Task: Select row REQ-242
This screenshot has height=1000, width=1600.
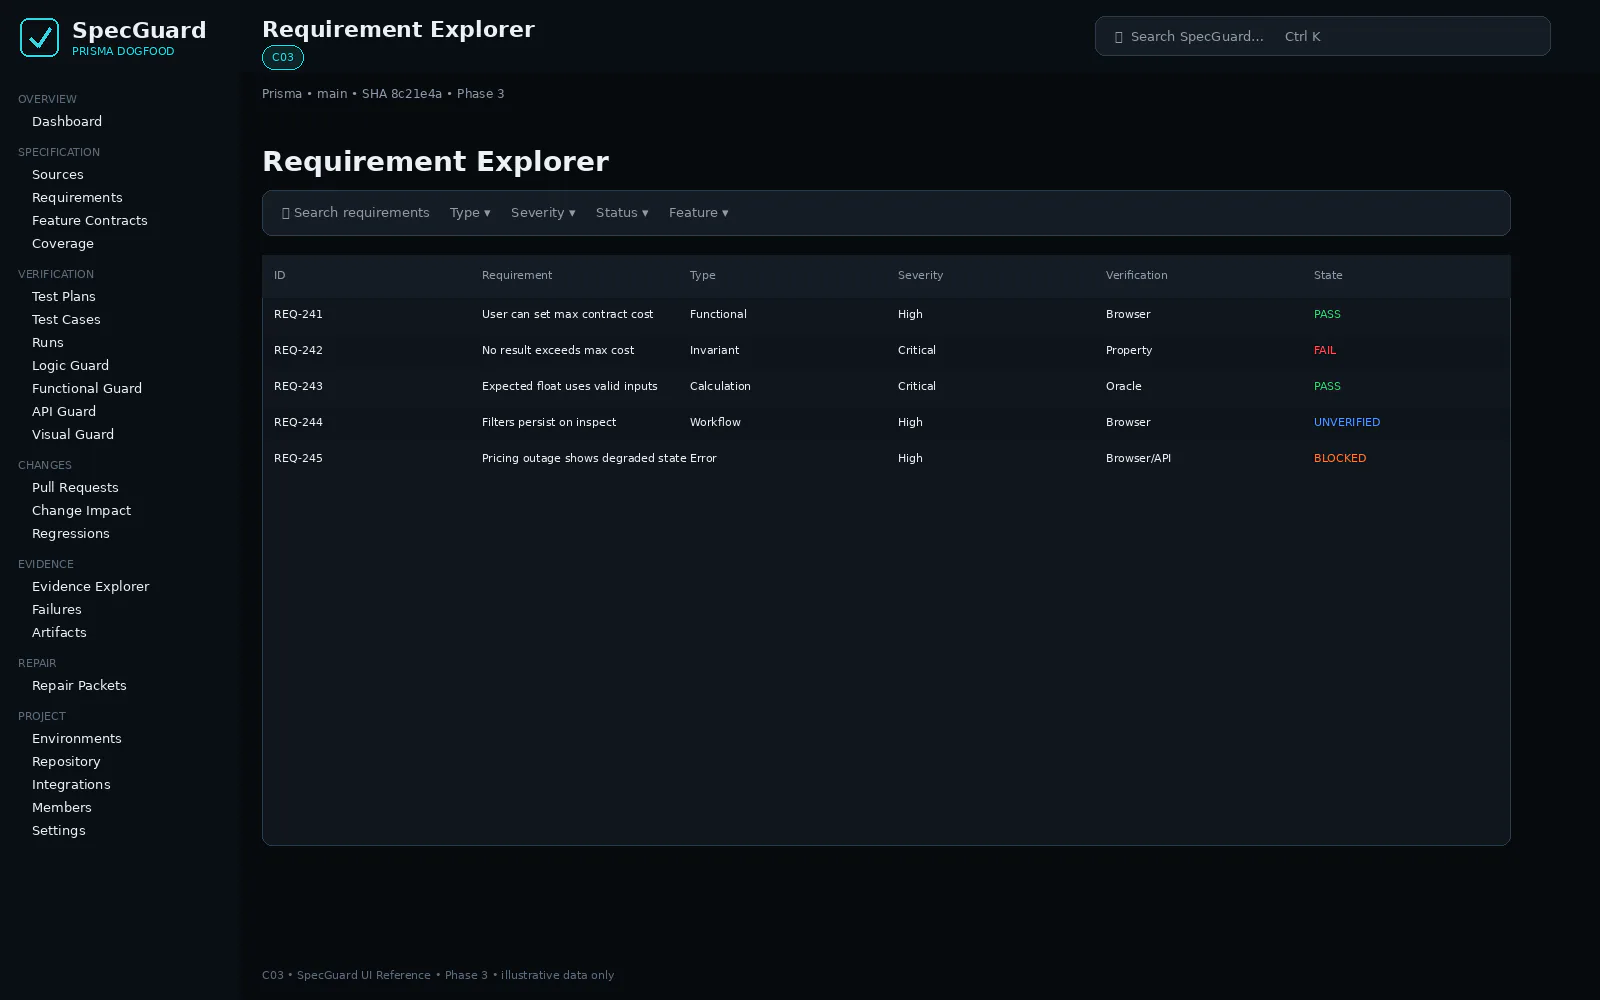Action: [886, 350]
